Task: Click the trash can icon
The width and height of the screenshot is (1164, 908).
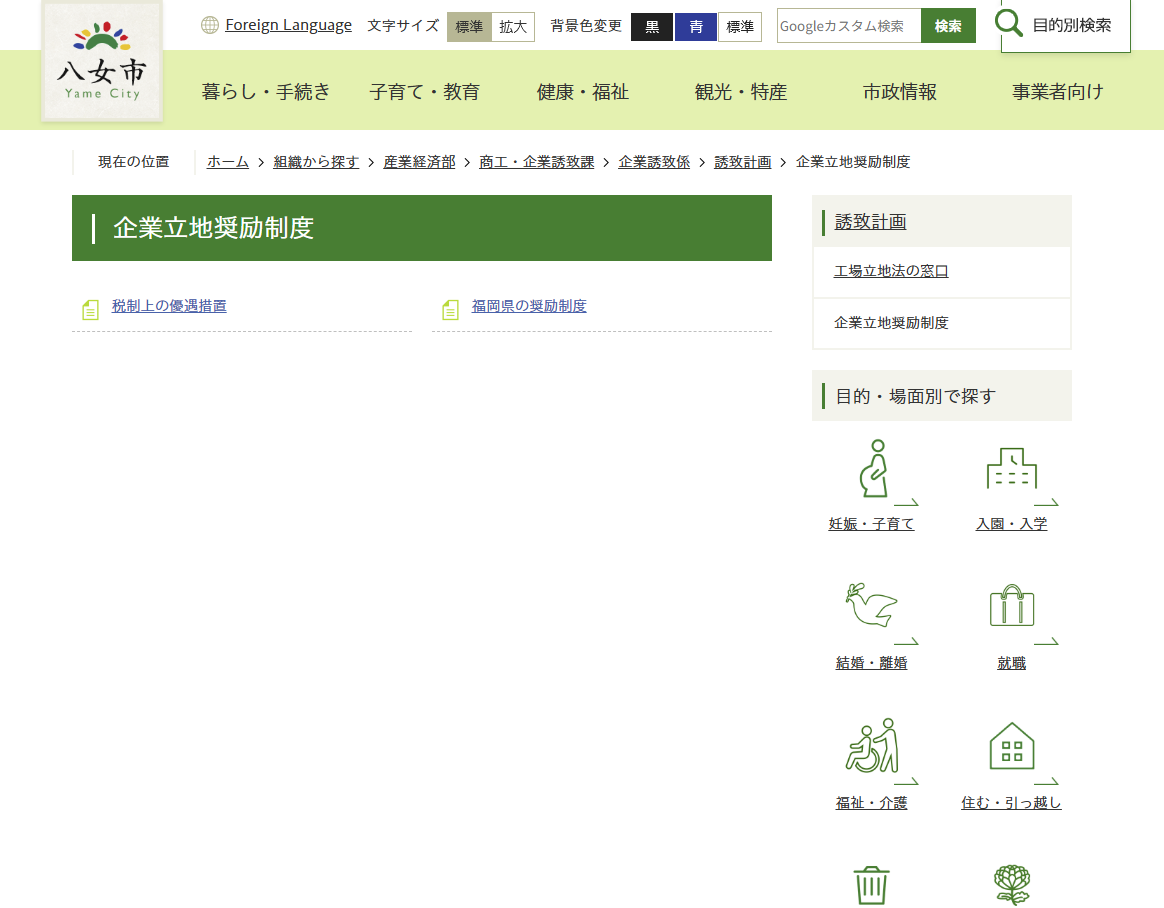Action: pyautogui.click(x=872, y=886)
